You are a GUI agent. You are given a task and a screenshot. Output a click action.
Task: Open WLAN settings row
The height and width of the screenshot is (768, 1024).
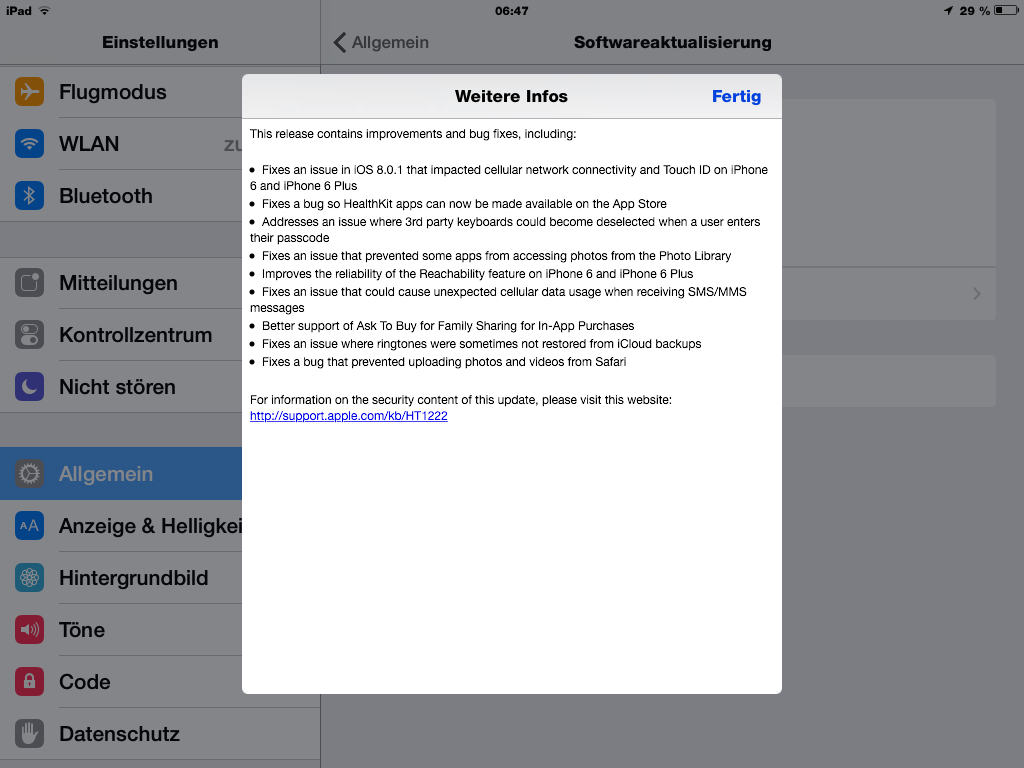pos(121,144)
